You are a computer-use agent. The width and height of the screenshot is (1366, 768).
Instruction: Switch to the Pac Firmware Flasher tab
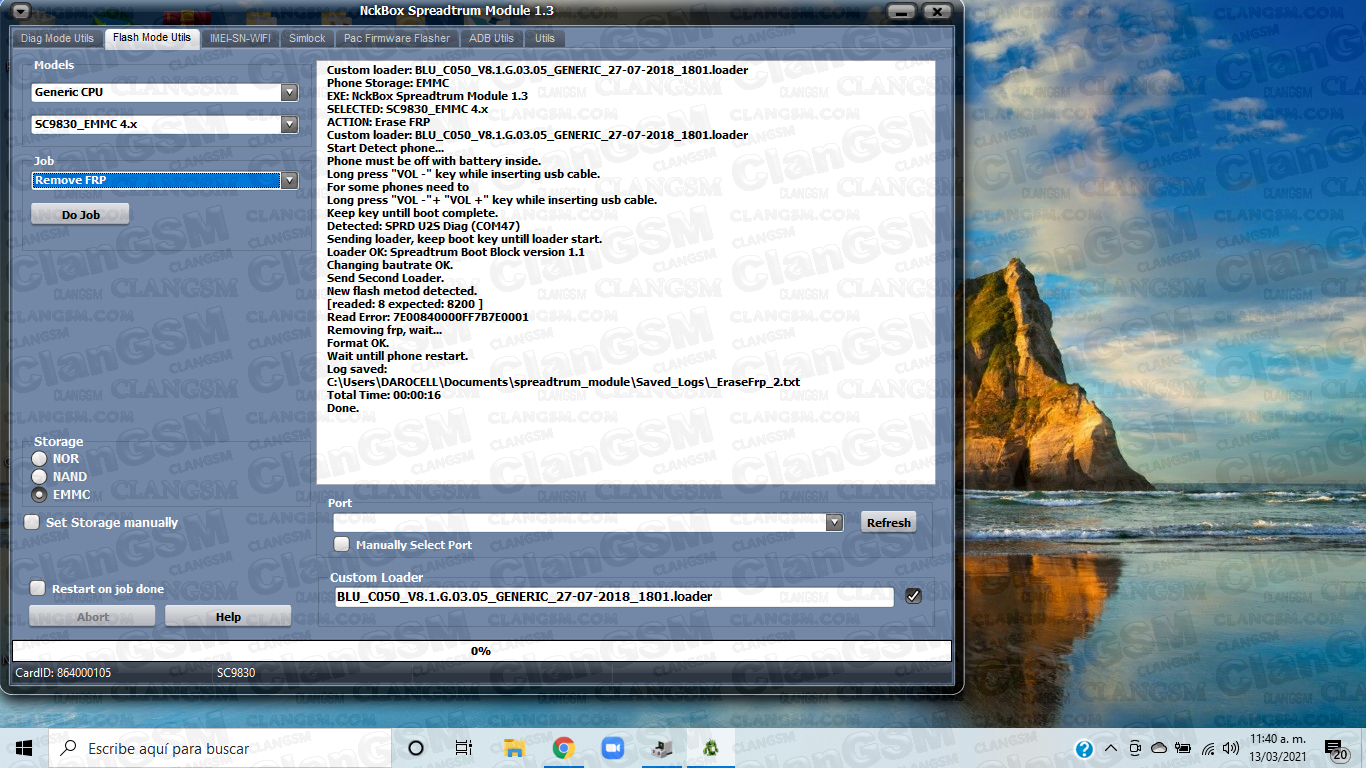(x=397, y=38)
